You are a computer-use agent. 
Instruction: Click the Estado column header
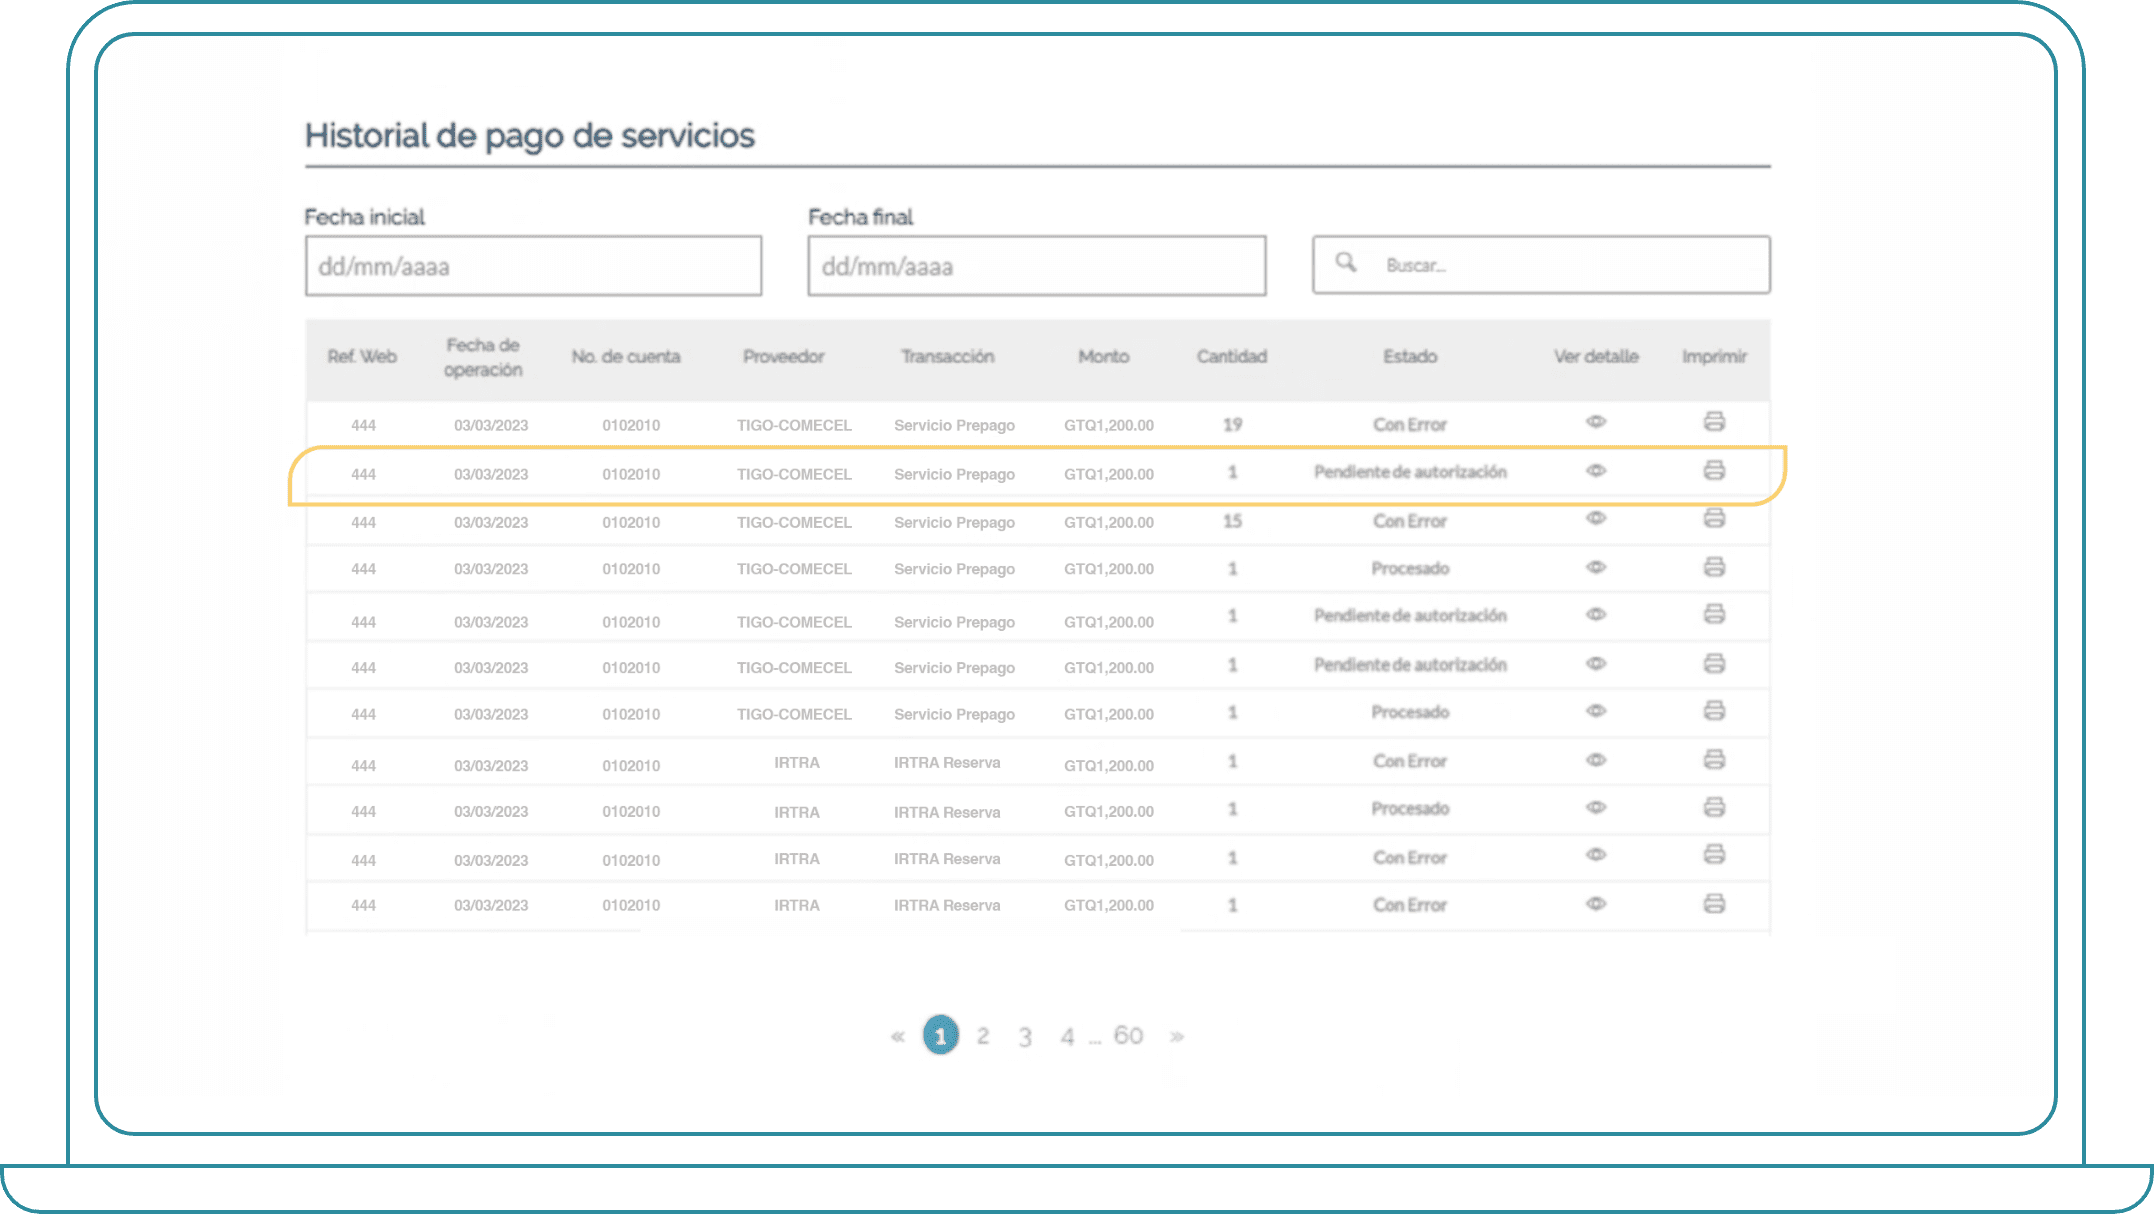pos(1410,357)
